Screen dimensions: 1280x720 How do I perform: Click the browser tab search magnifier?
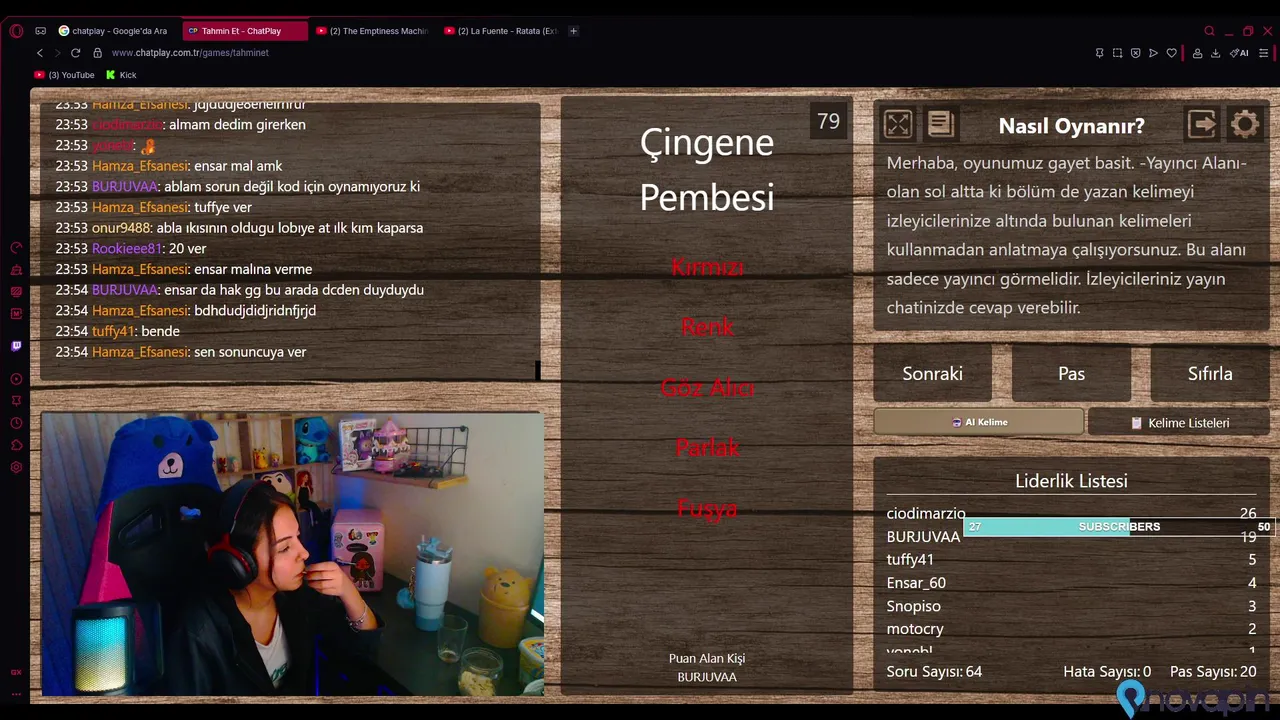[x=1209, y=31]
